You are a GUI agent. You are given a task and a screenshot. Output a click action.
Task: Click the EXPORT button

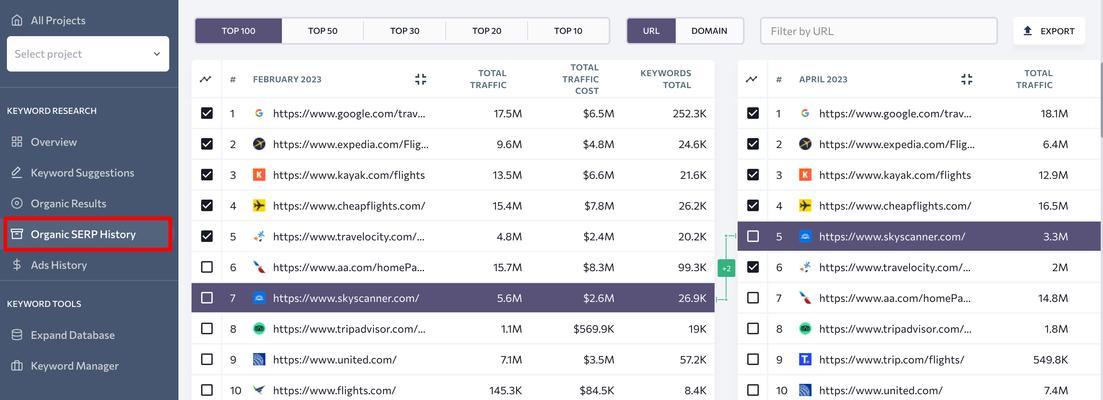point(1049,31)
